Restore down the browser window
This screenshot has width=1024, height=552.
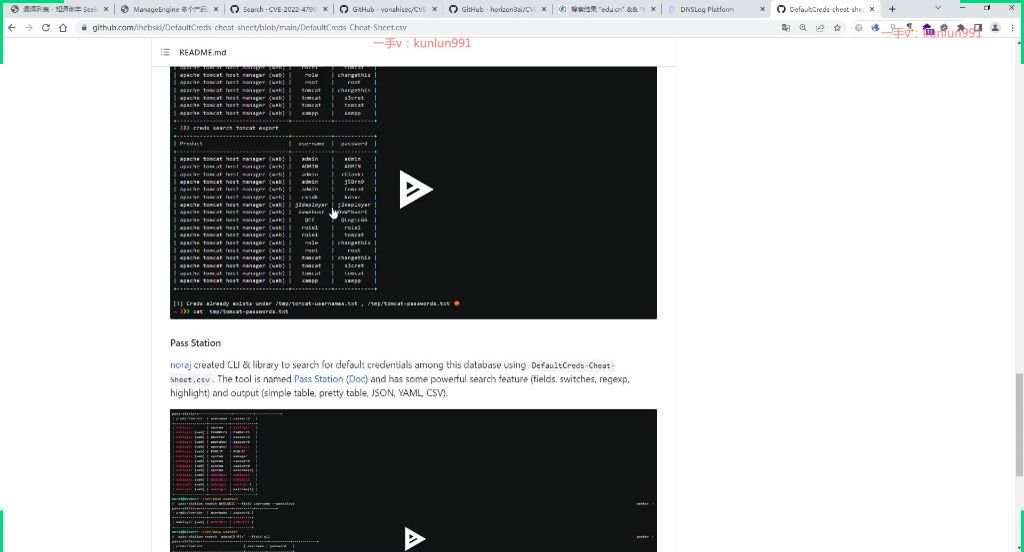pyautogui.click(x=987, y=8)
